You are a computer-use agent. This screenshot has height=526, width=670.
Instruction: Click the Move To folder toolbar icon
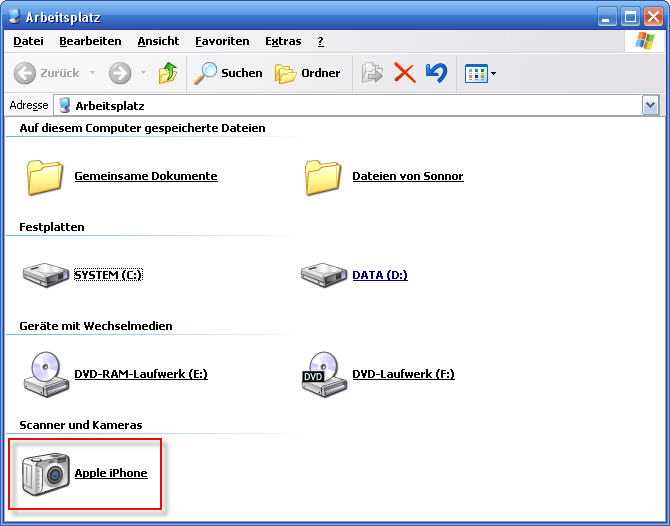372,73
